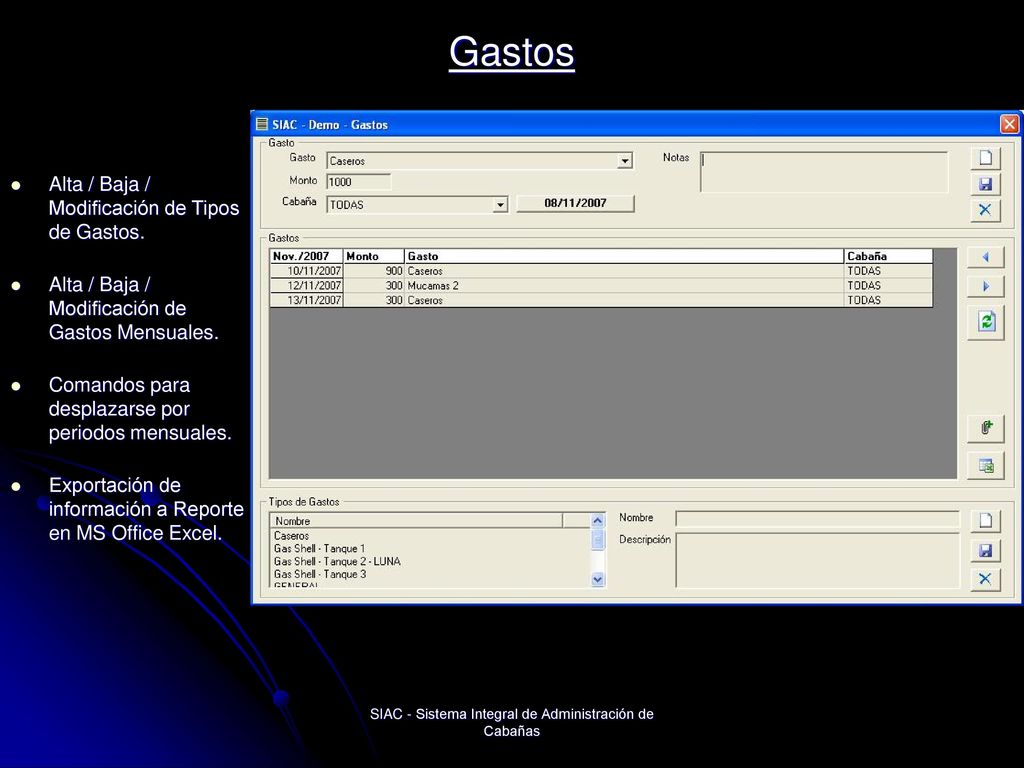Select Gas Shell - Tanque 2 - LUNA

point(337,562)
